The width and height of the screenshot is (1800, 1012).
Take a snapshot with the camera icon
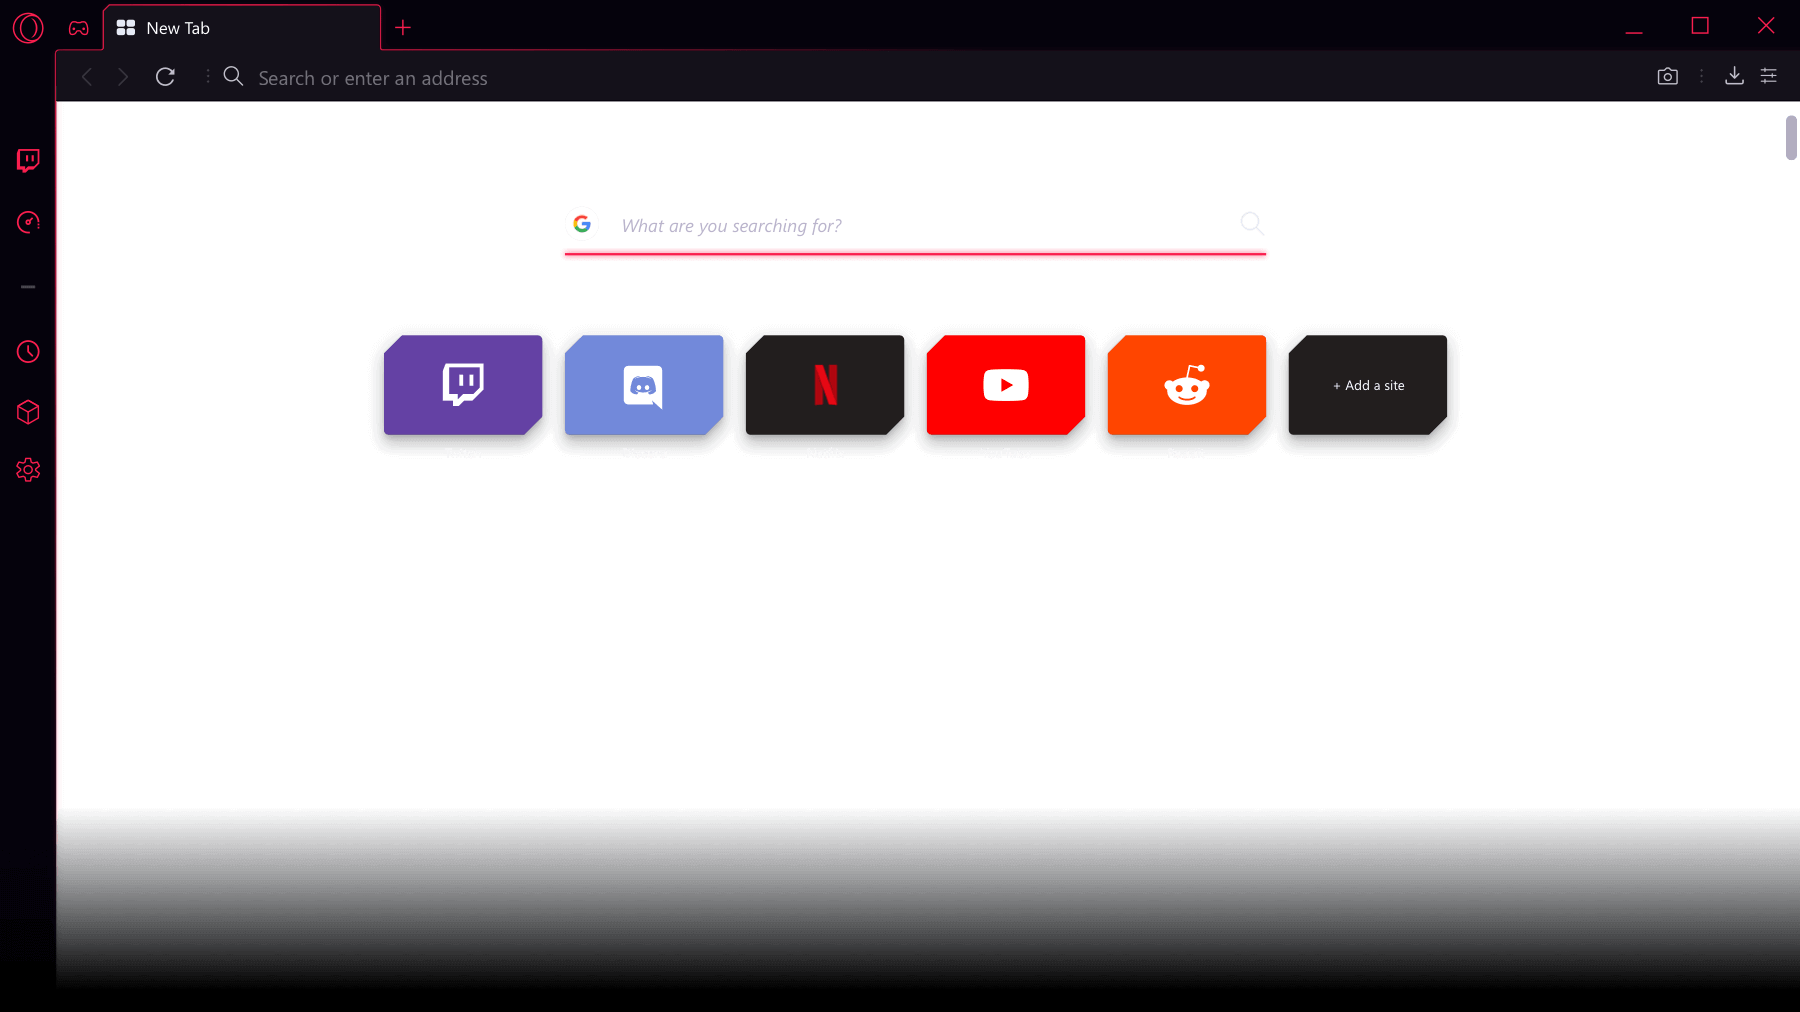pos(1667,76)
